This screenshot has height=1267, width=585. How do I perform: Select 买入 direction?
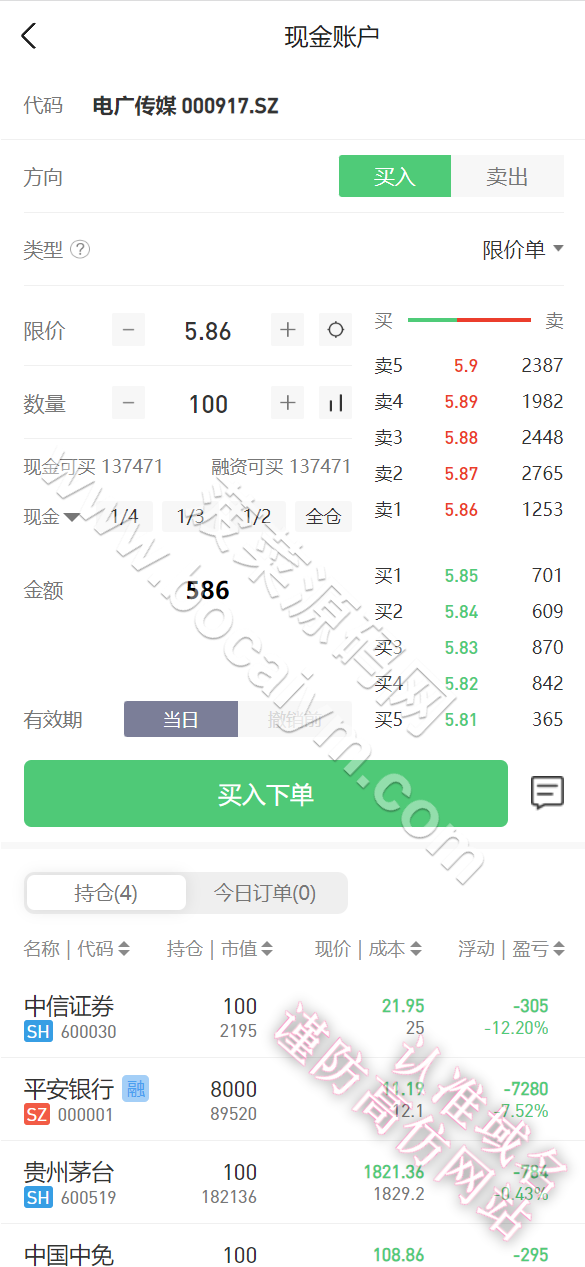(x=395, y=176)
